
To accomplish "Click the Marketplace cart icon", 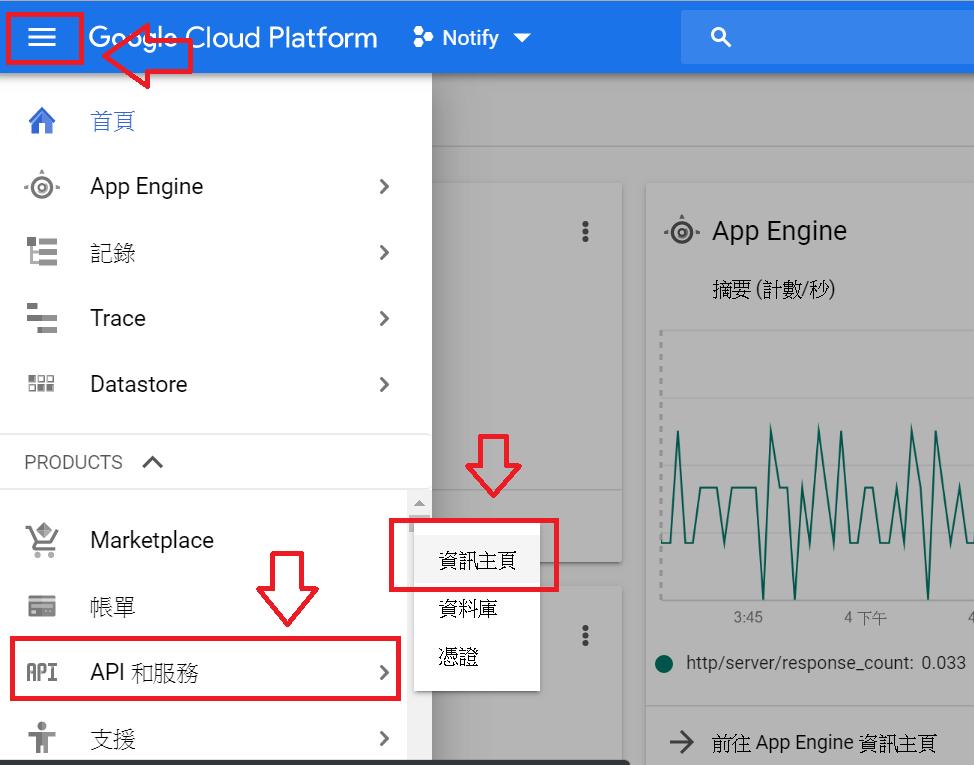I will pos(42,540).
